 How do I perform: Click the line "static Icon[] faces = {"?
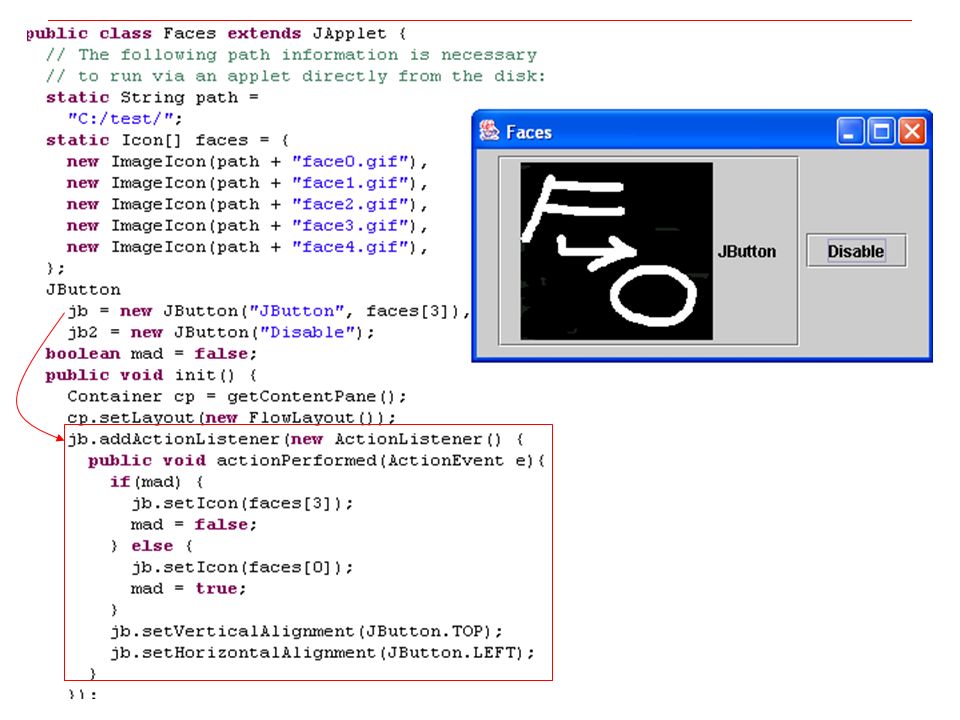[167, 140]
